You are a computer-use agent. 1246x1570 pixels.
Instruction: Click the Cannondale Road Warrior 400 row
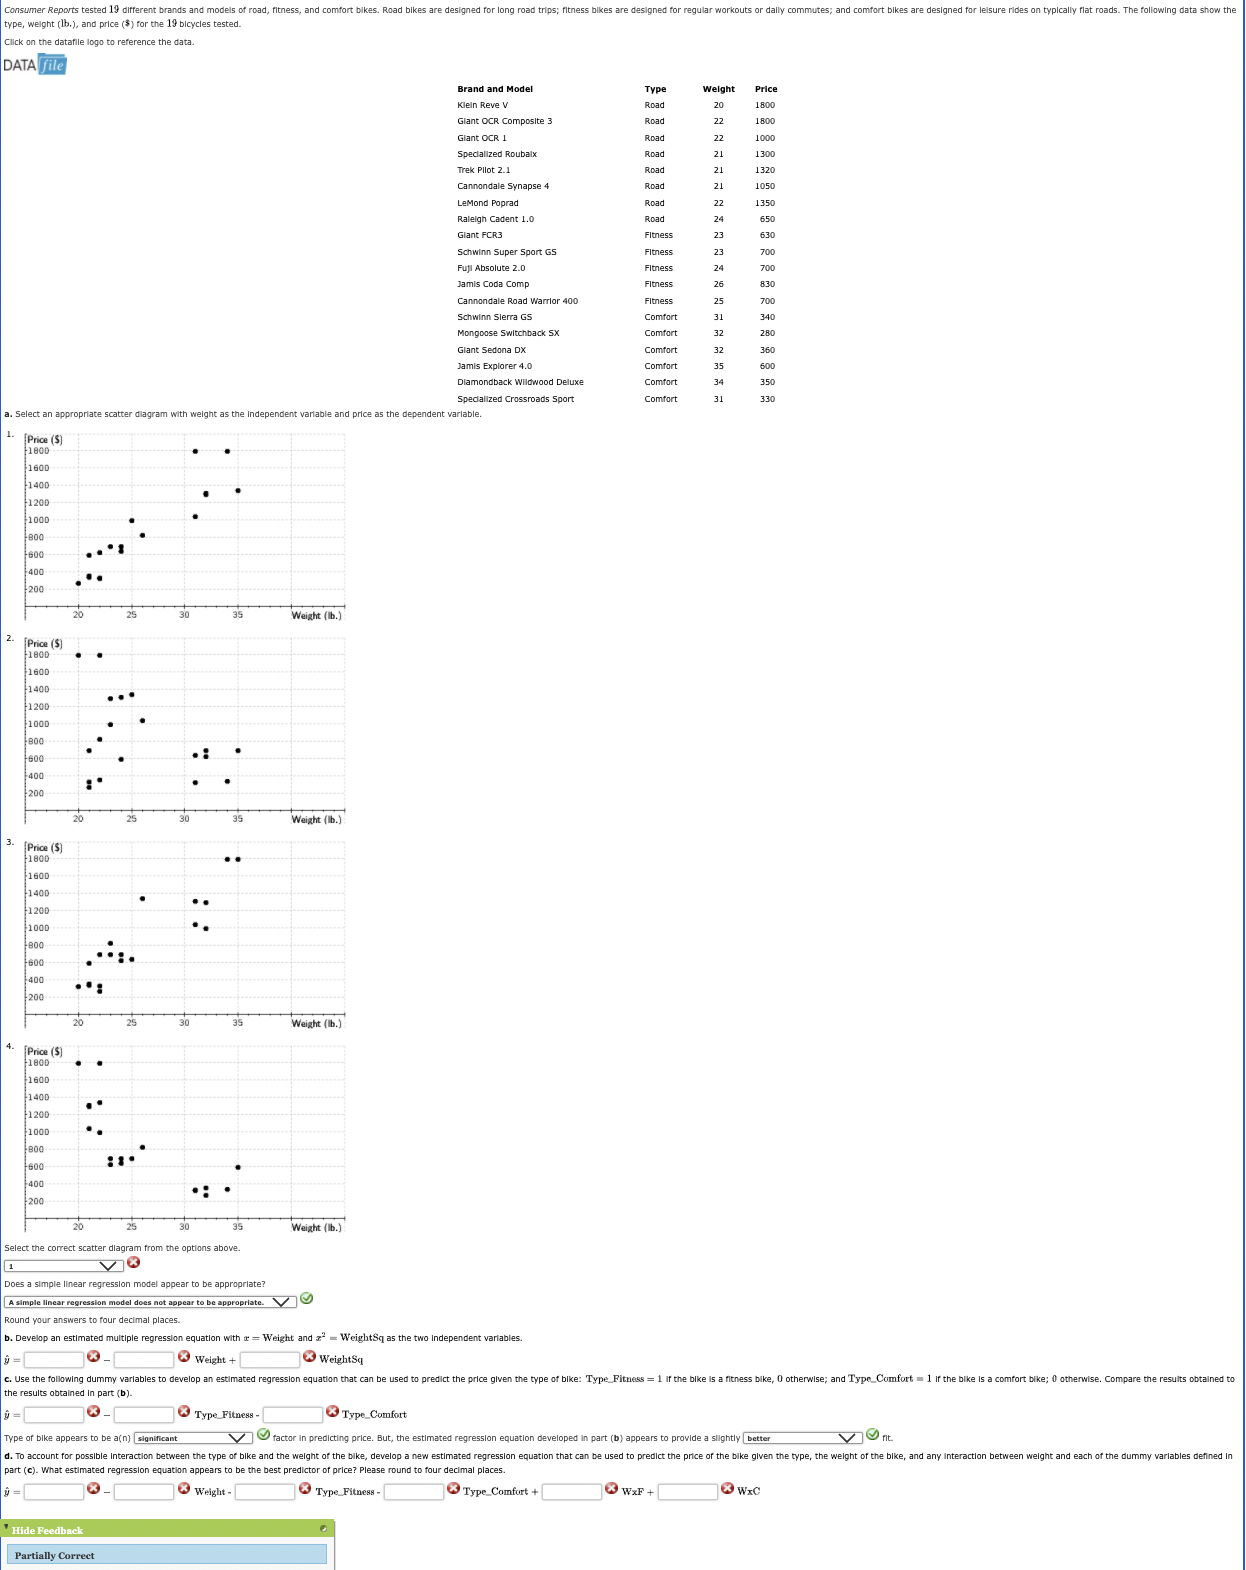click(617, 301)
